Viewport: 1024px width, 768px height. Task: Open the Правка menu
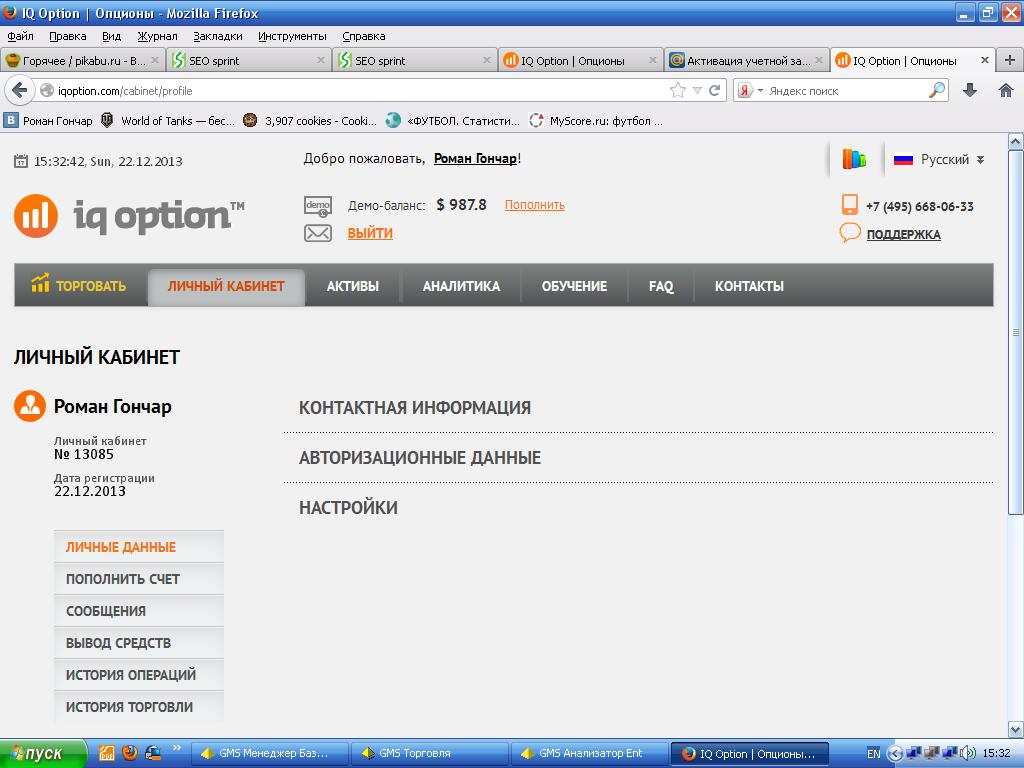tap(67, 36)
